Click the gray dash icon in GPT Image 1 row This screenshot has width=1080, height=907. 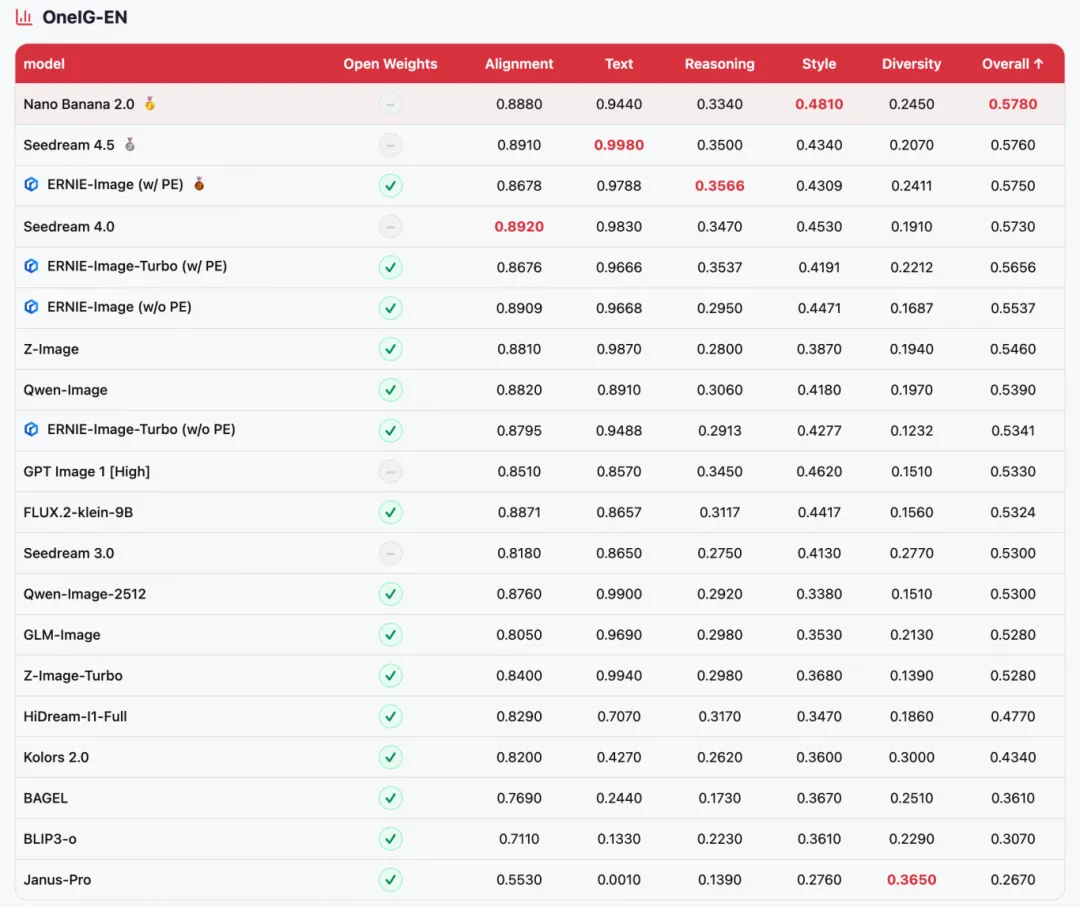click(390, 472)
